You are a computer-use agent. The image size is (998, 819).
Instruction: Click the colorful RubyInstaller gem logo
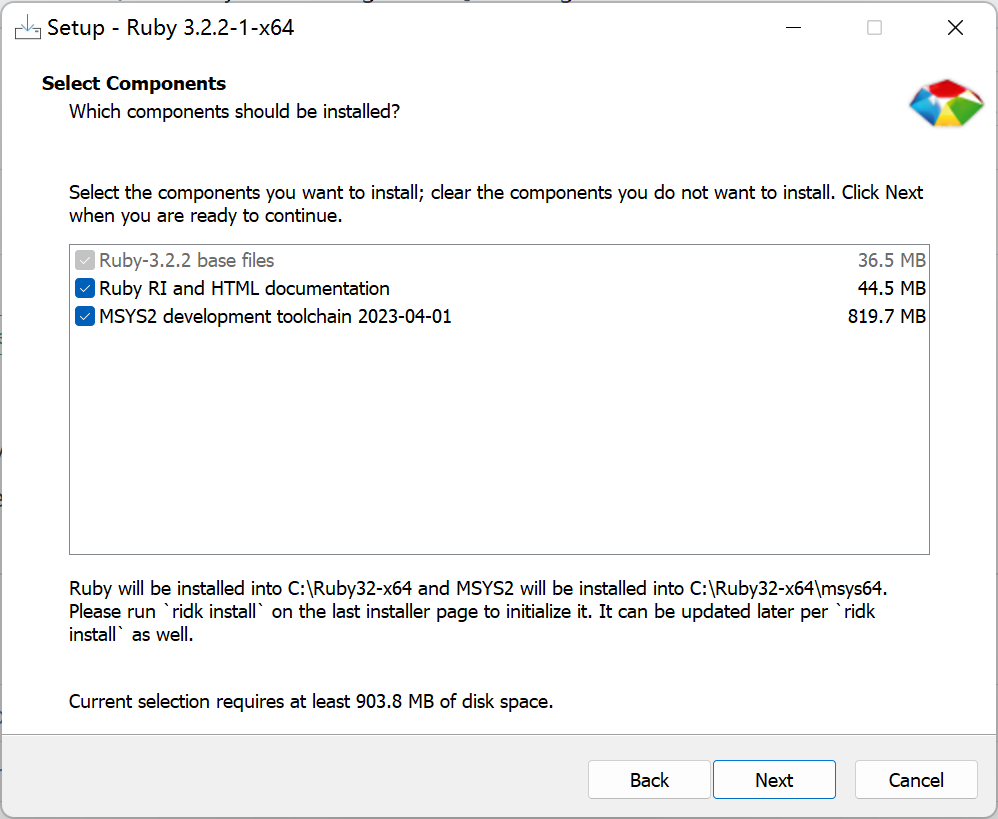[946, 104]
